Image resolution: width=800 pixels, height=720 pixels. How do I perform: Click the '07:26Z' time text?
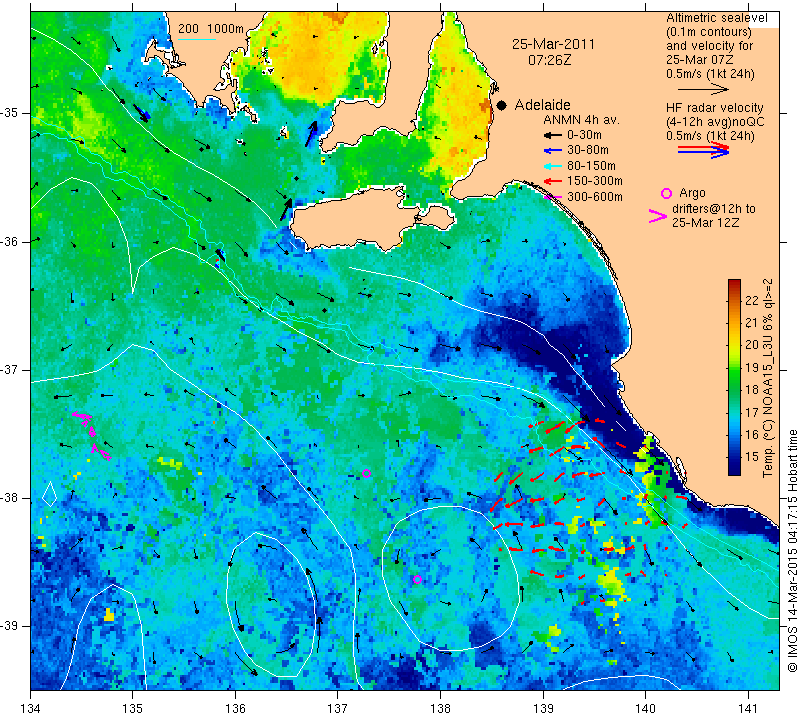click(549, 60)
